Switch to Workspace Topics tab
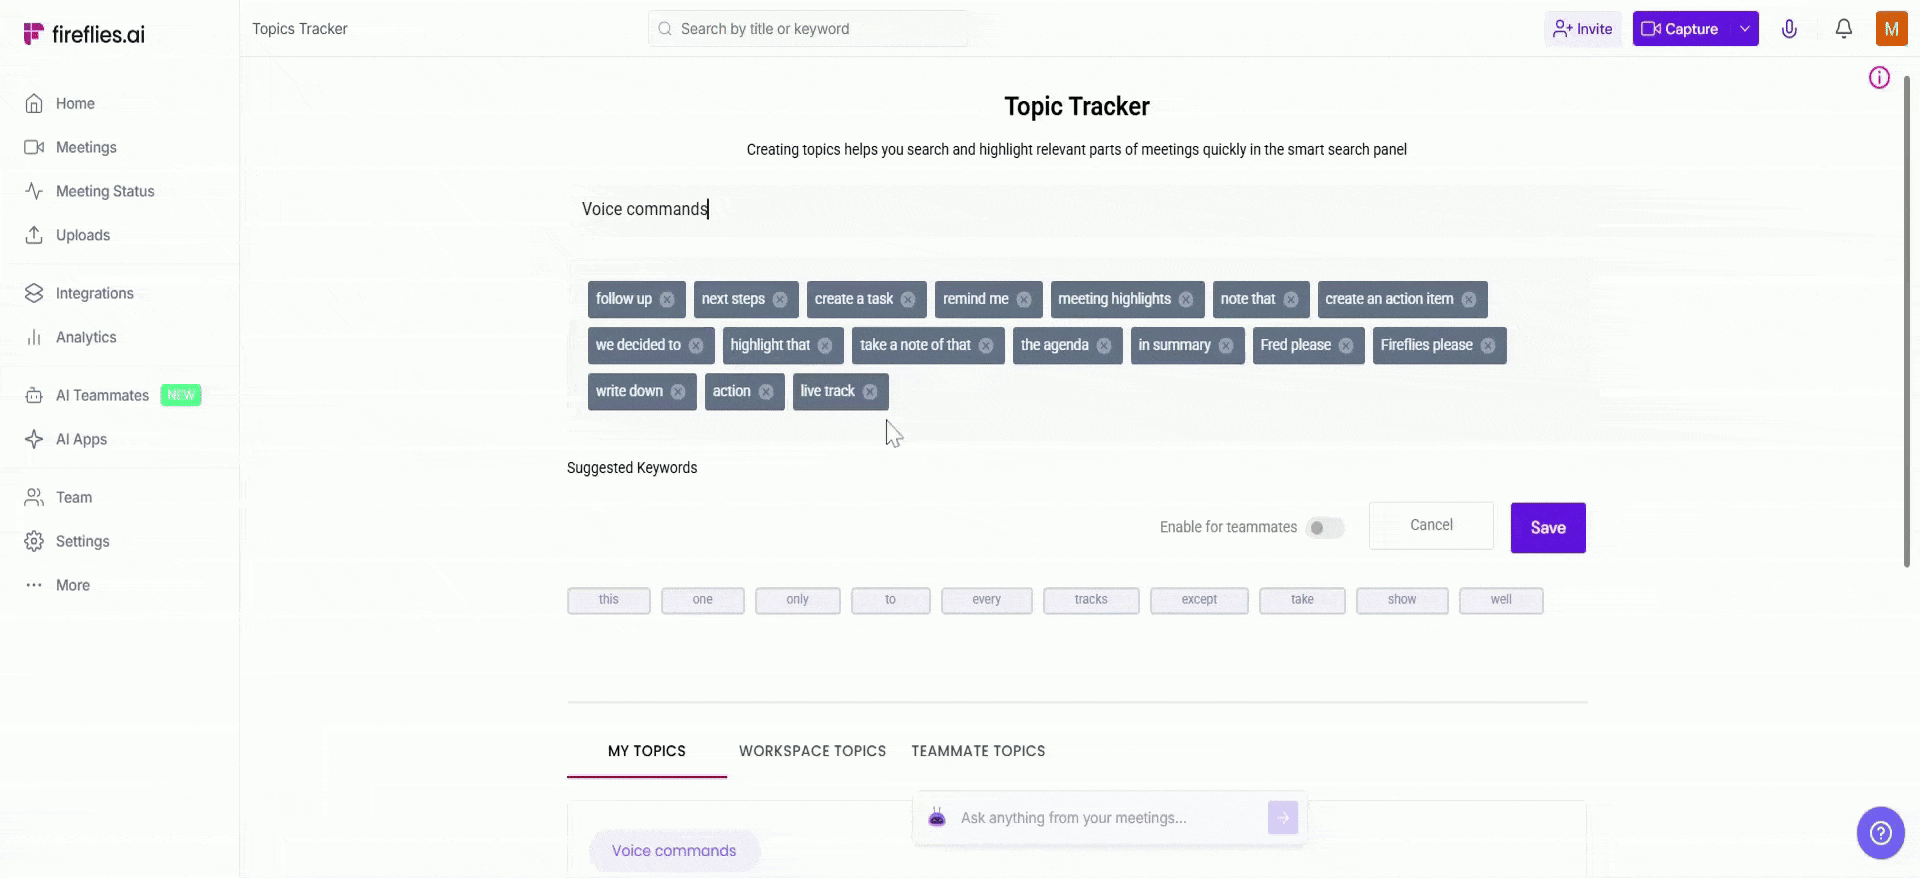The height and width of the screenshot is (878, 1920). [812, 751]
